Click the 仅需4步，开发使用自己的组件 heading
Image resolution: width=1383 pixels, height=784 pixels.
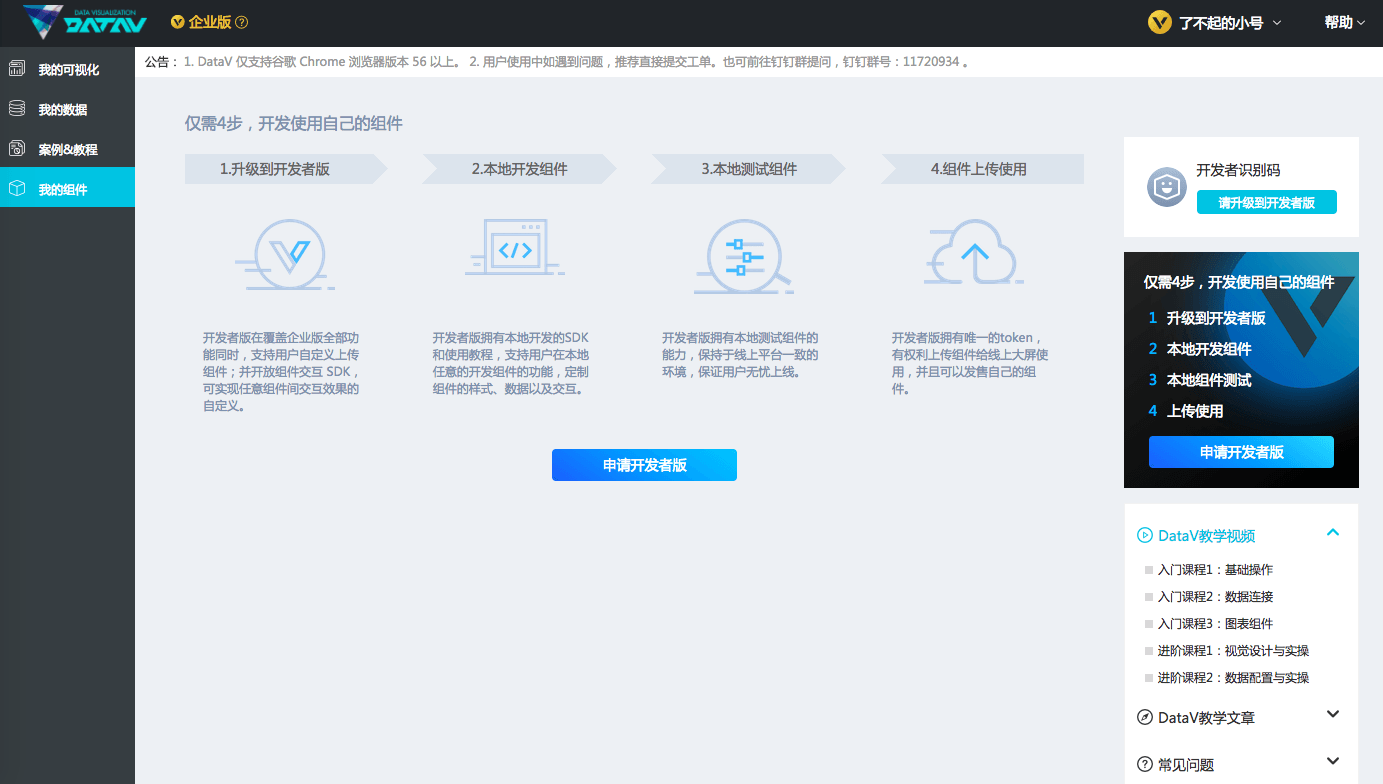click(294, 123)
